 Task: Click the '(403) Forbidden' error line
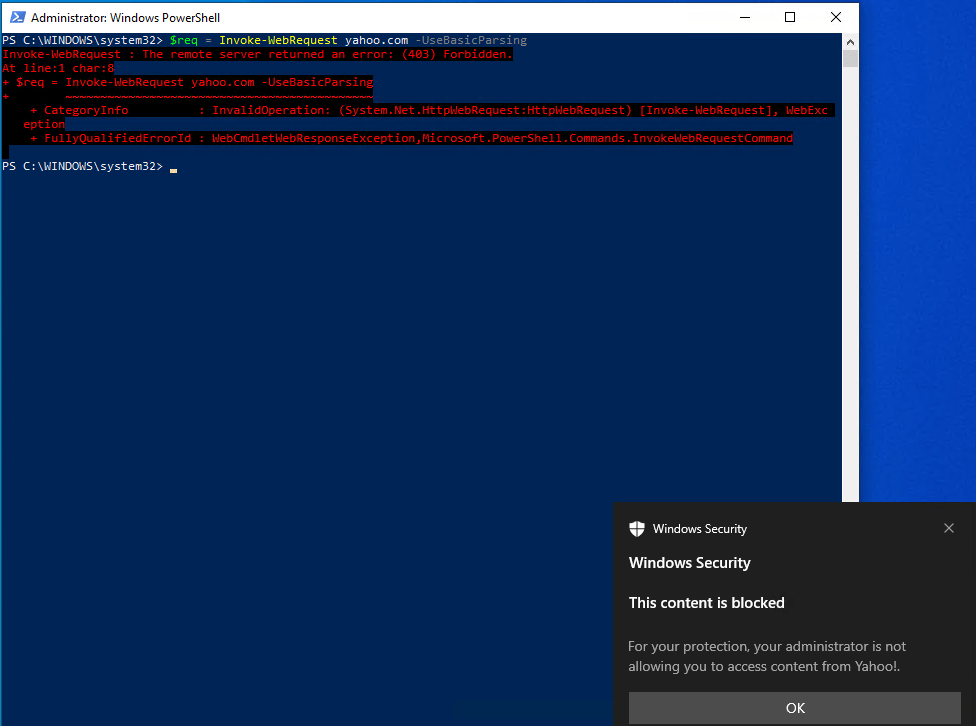click(x=257, y=54)
